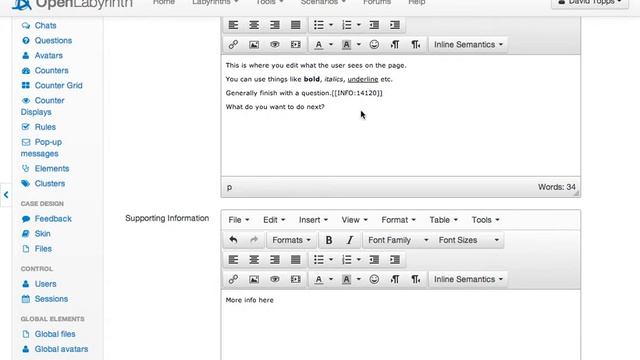Insert media in upper editor toolbar
The height and width of the screenshot is (360, 640).
[296, 44]
